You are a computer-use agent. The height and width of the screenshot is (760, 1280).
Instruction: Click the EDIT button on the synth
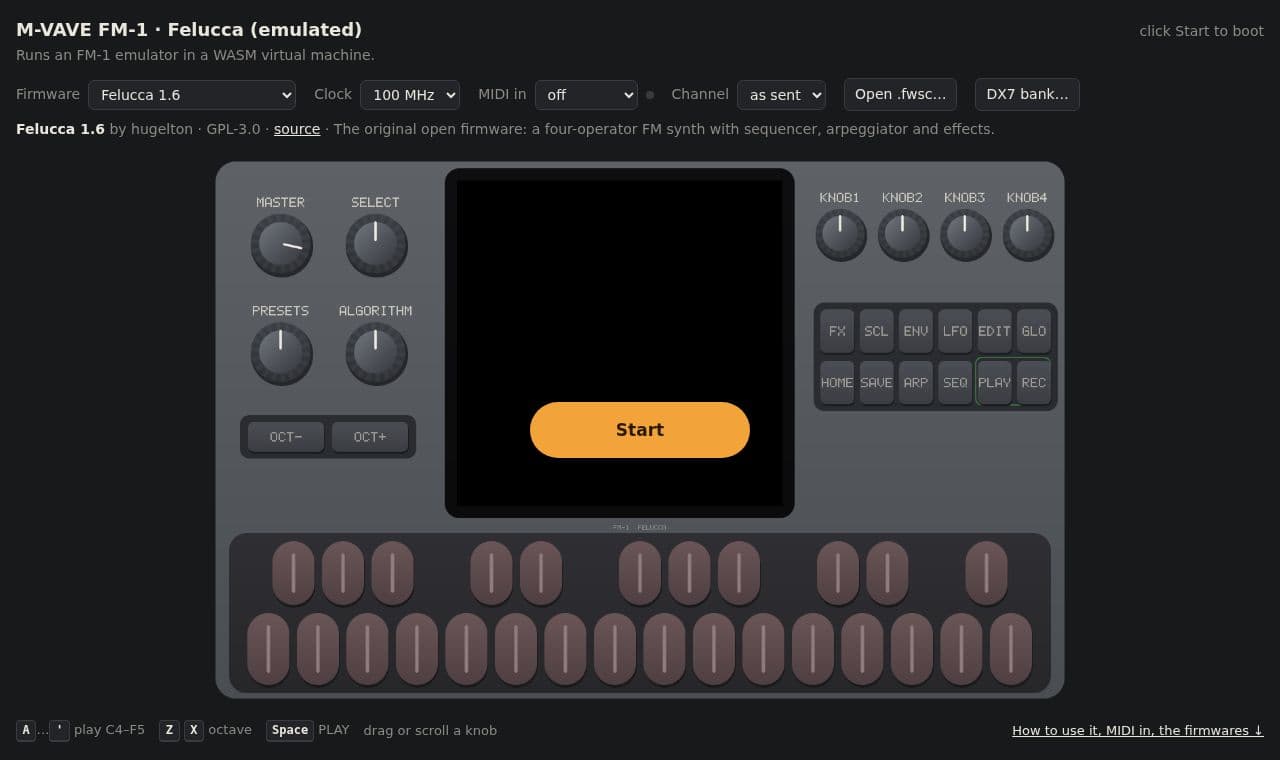[x=994, y=331]
